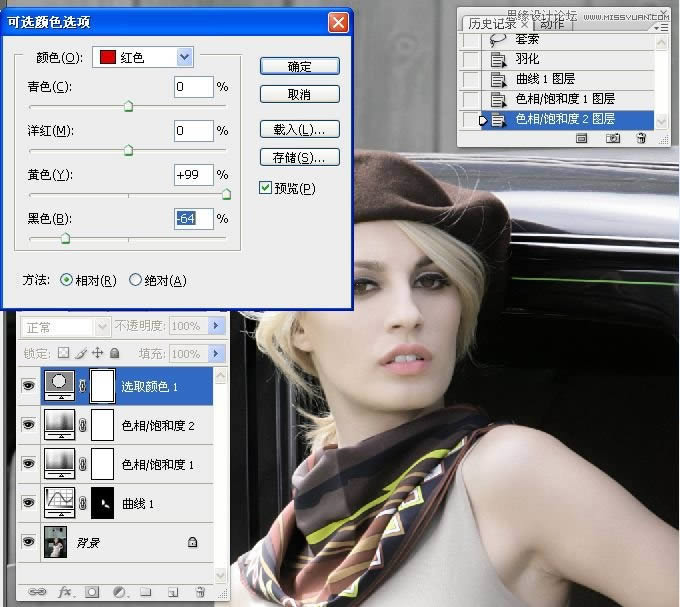Open the History panel flyout menu
This screenshot has height=607, width=680.
tap(661, 27)
